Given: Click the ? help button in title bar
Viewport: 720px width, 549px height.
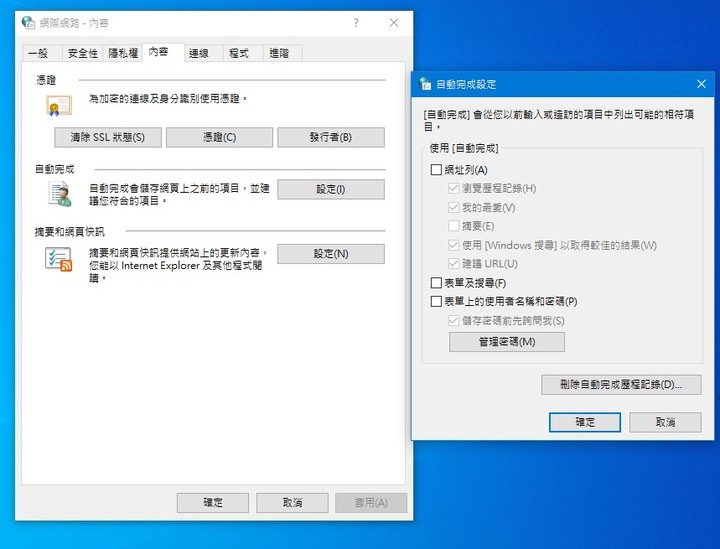Looking at the screenshot, I should [x=356, y=22].
